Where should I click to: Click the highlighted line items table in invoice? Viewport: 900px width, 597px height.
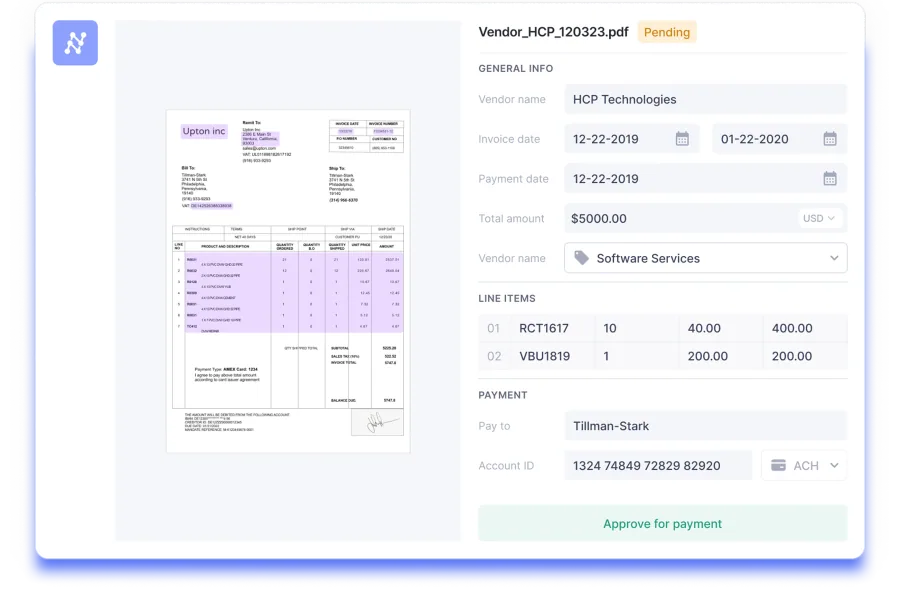pyautogui.click(x=294, y=293)
